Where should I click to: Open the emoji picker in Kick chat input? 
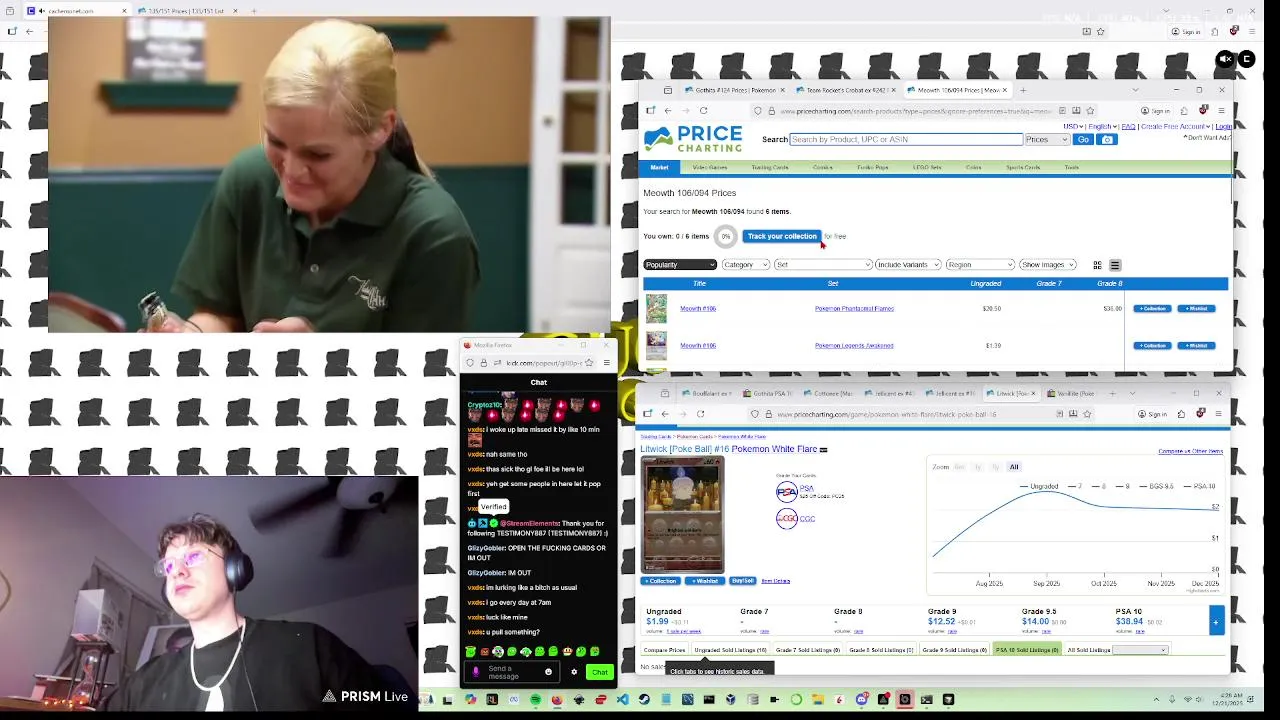click(548, 672)
